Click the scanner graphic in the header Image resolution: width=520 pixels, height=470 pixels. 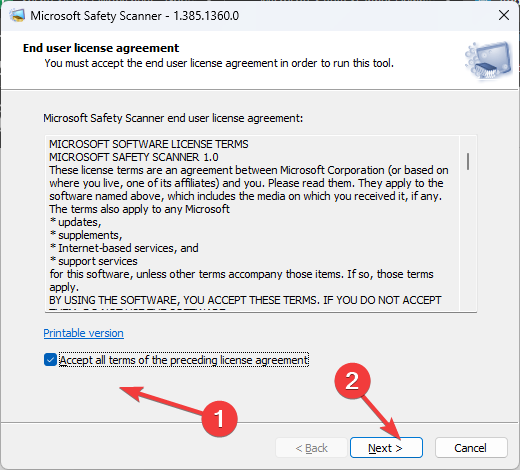pos(489,61)
